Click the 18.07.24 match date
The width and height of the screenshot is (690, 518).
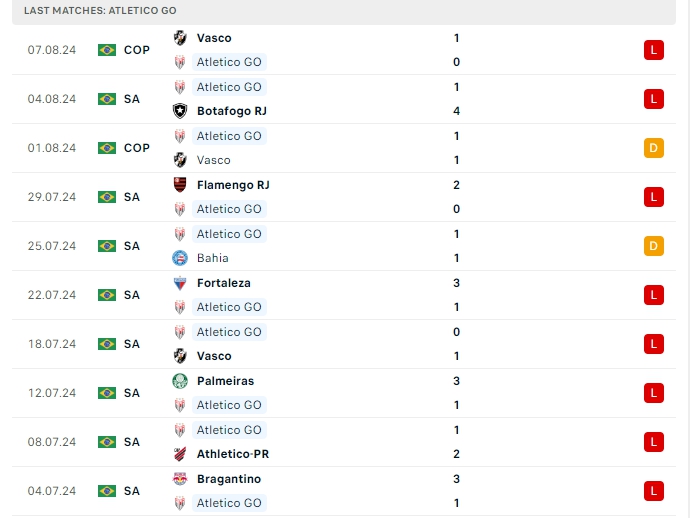point(52,344)
